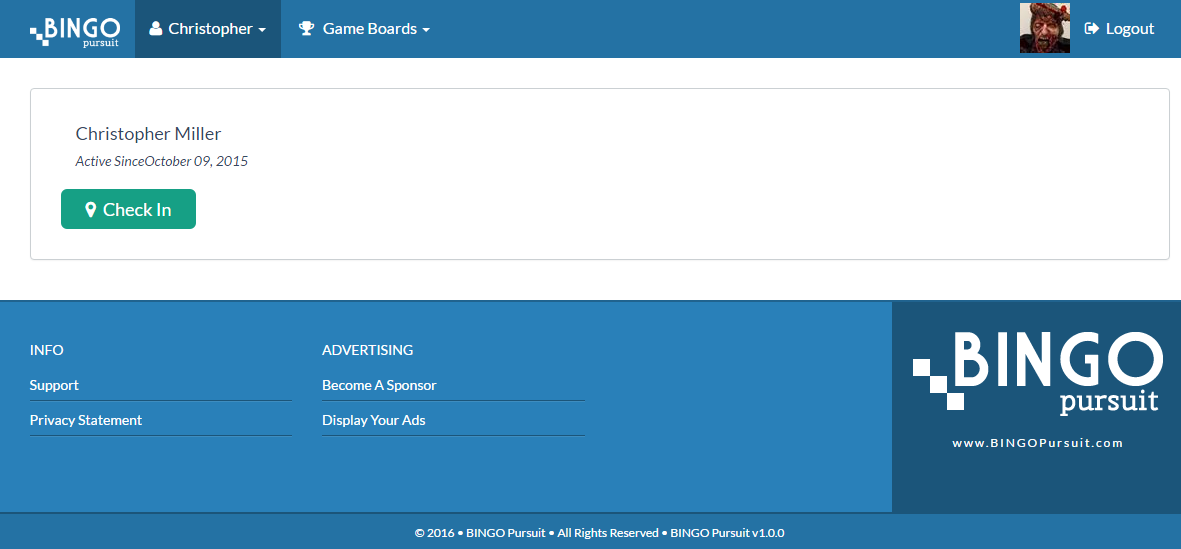1181x549 pixels.
Task: Open the Game Boards menu
Action: point(369,29)
